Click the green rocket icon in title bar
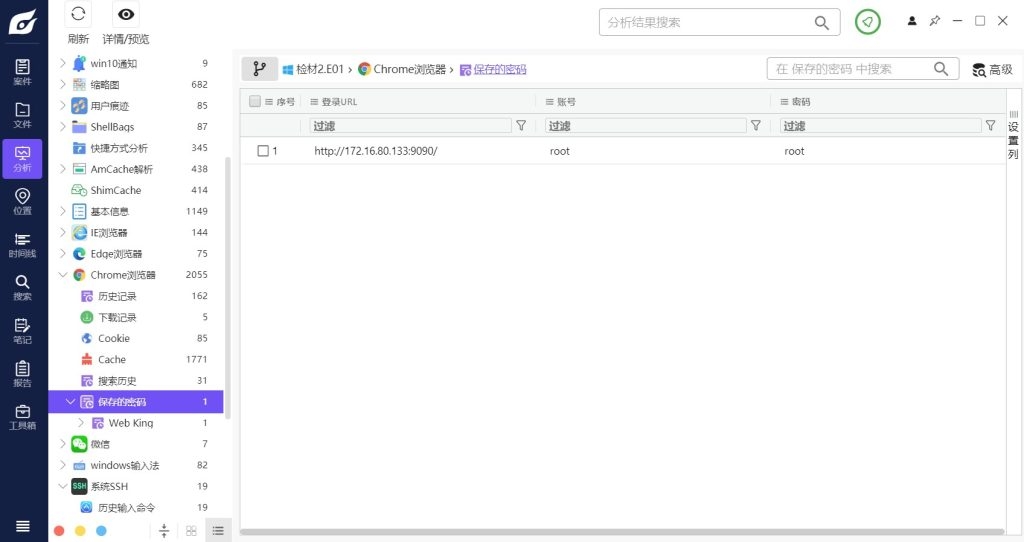This screenshot has height=542, width=1024. [868, 22]
